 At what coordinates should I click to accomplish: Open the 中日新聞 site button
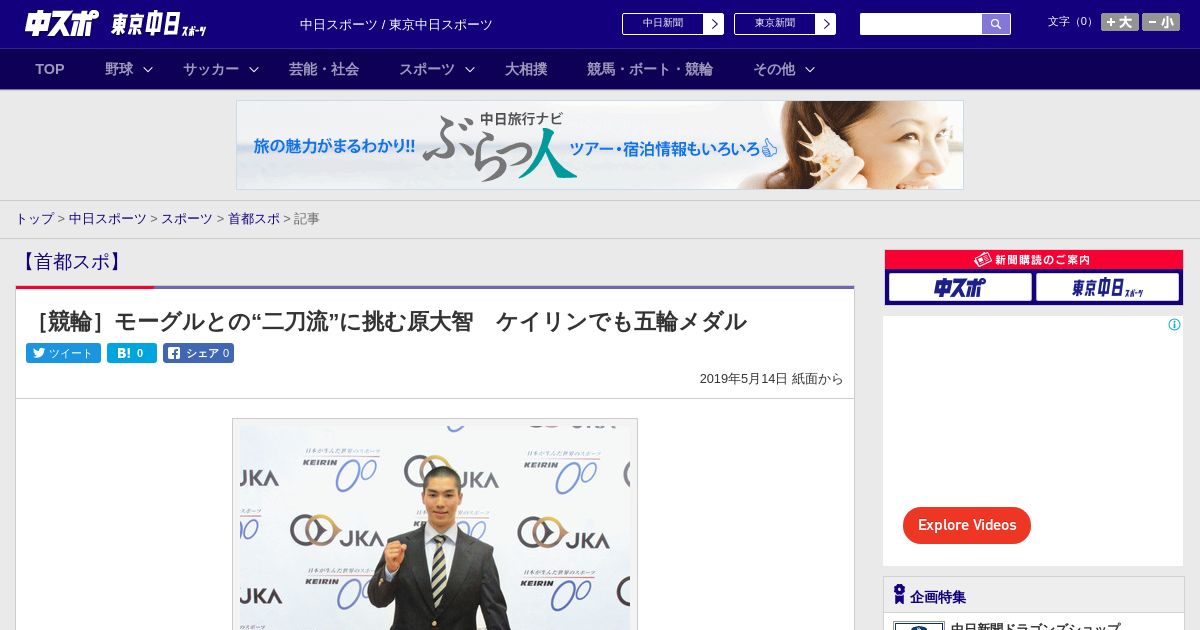[x=663, y=24]
